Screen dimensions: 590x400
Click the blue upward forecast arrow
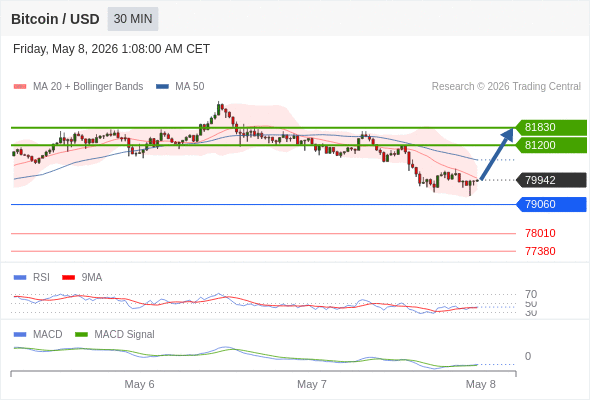(x=497, y=154)
